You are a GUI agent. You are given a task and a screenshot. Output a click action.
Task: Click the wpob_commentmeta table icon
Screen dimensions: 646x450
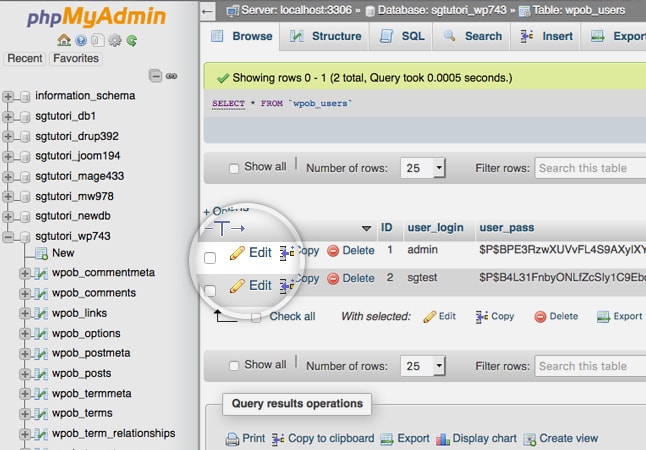pyautogui.click(x=41, y=273)
